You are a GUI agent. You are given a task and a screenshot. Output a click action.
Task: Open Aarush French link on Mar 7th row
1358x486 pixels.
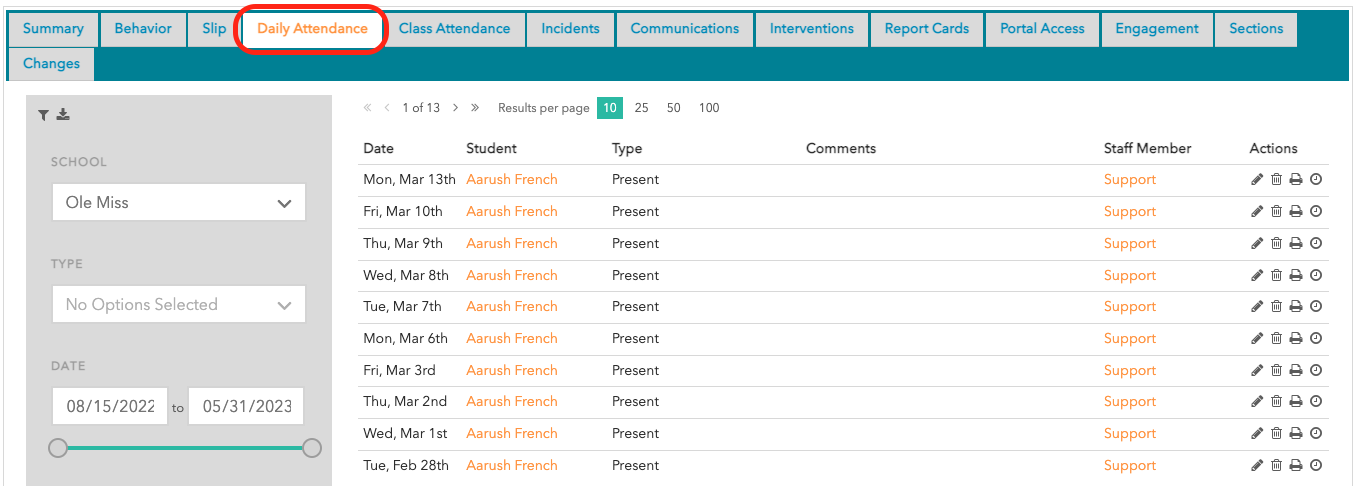click(x=511, y=307)
